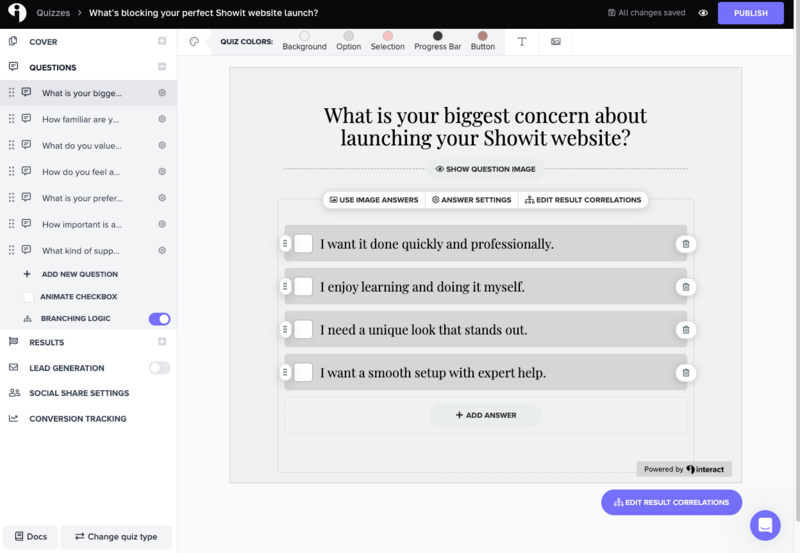
Task: Delete answer 'I enjoy learning and doing it myself'
Action: tap(686, 287)
